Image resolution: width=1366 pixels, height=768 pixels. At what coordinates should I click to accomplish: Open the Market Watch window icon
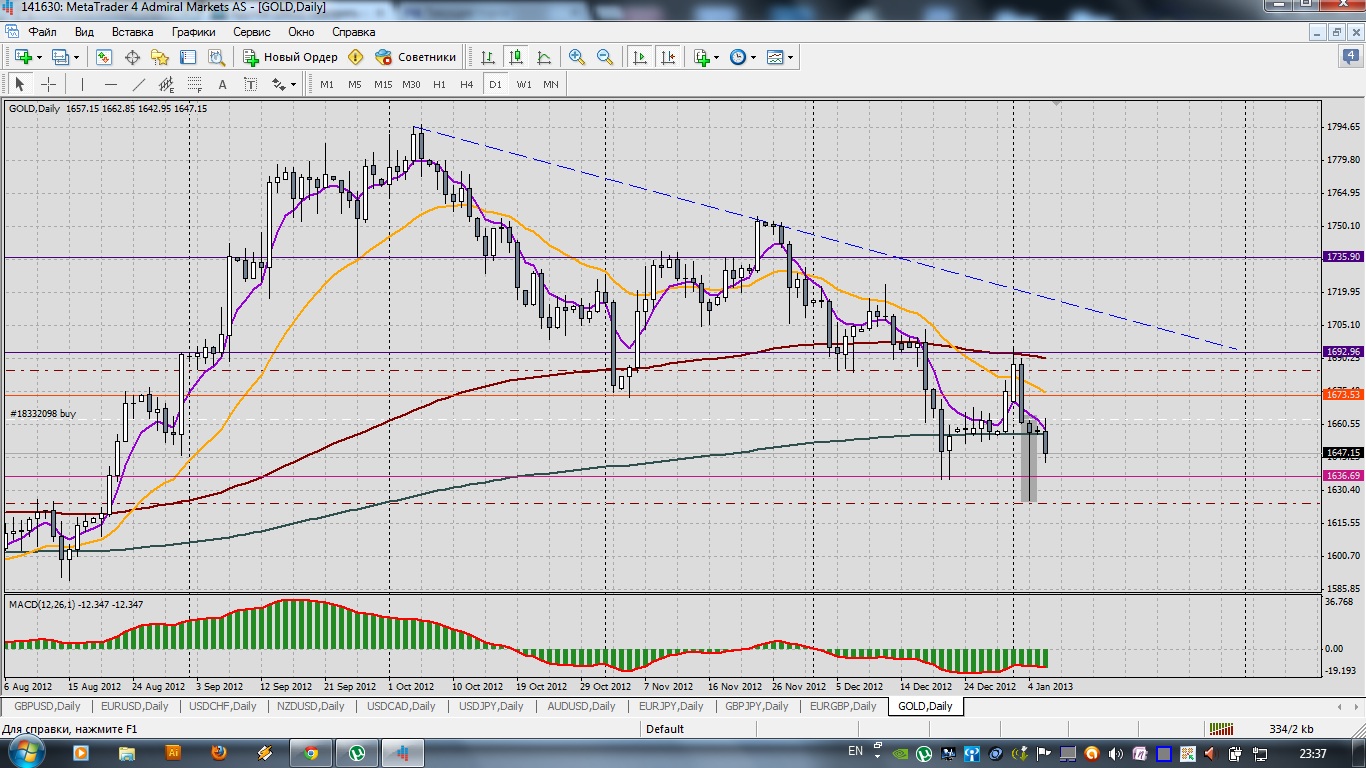[104, 57]
